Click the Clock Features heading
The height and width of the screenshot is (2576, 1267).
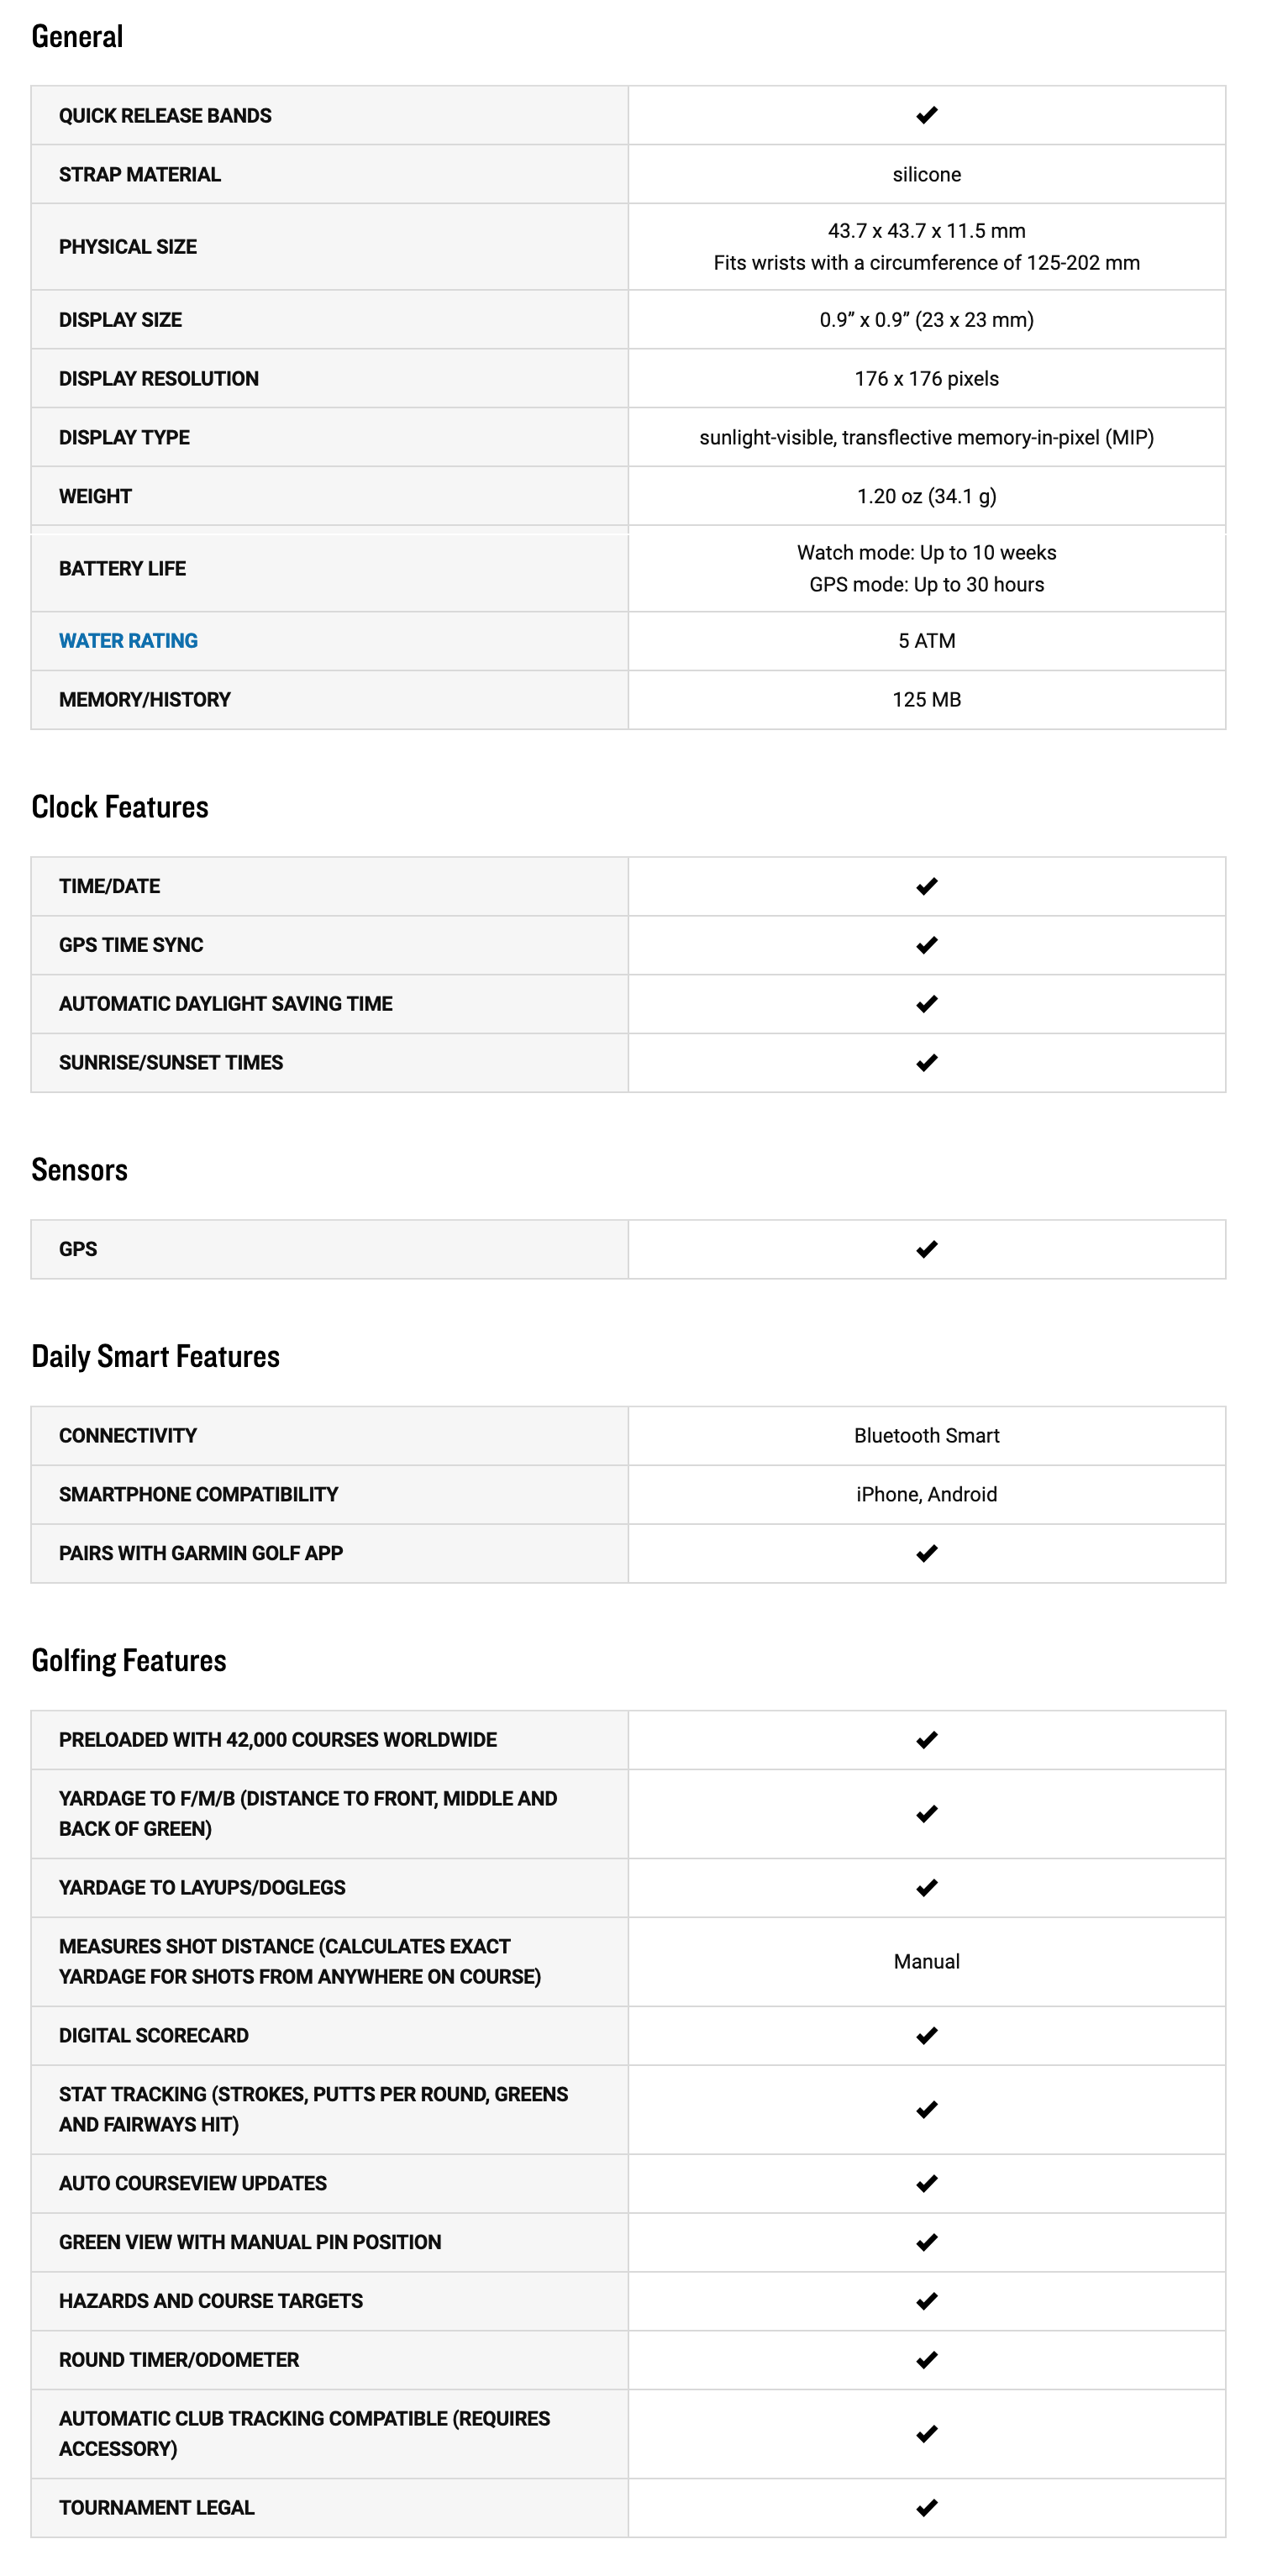pos(120,807)
